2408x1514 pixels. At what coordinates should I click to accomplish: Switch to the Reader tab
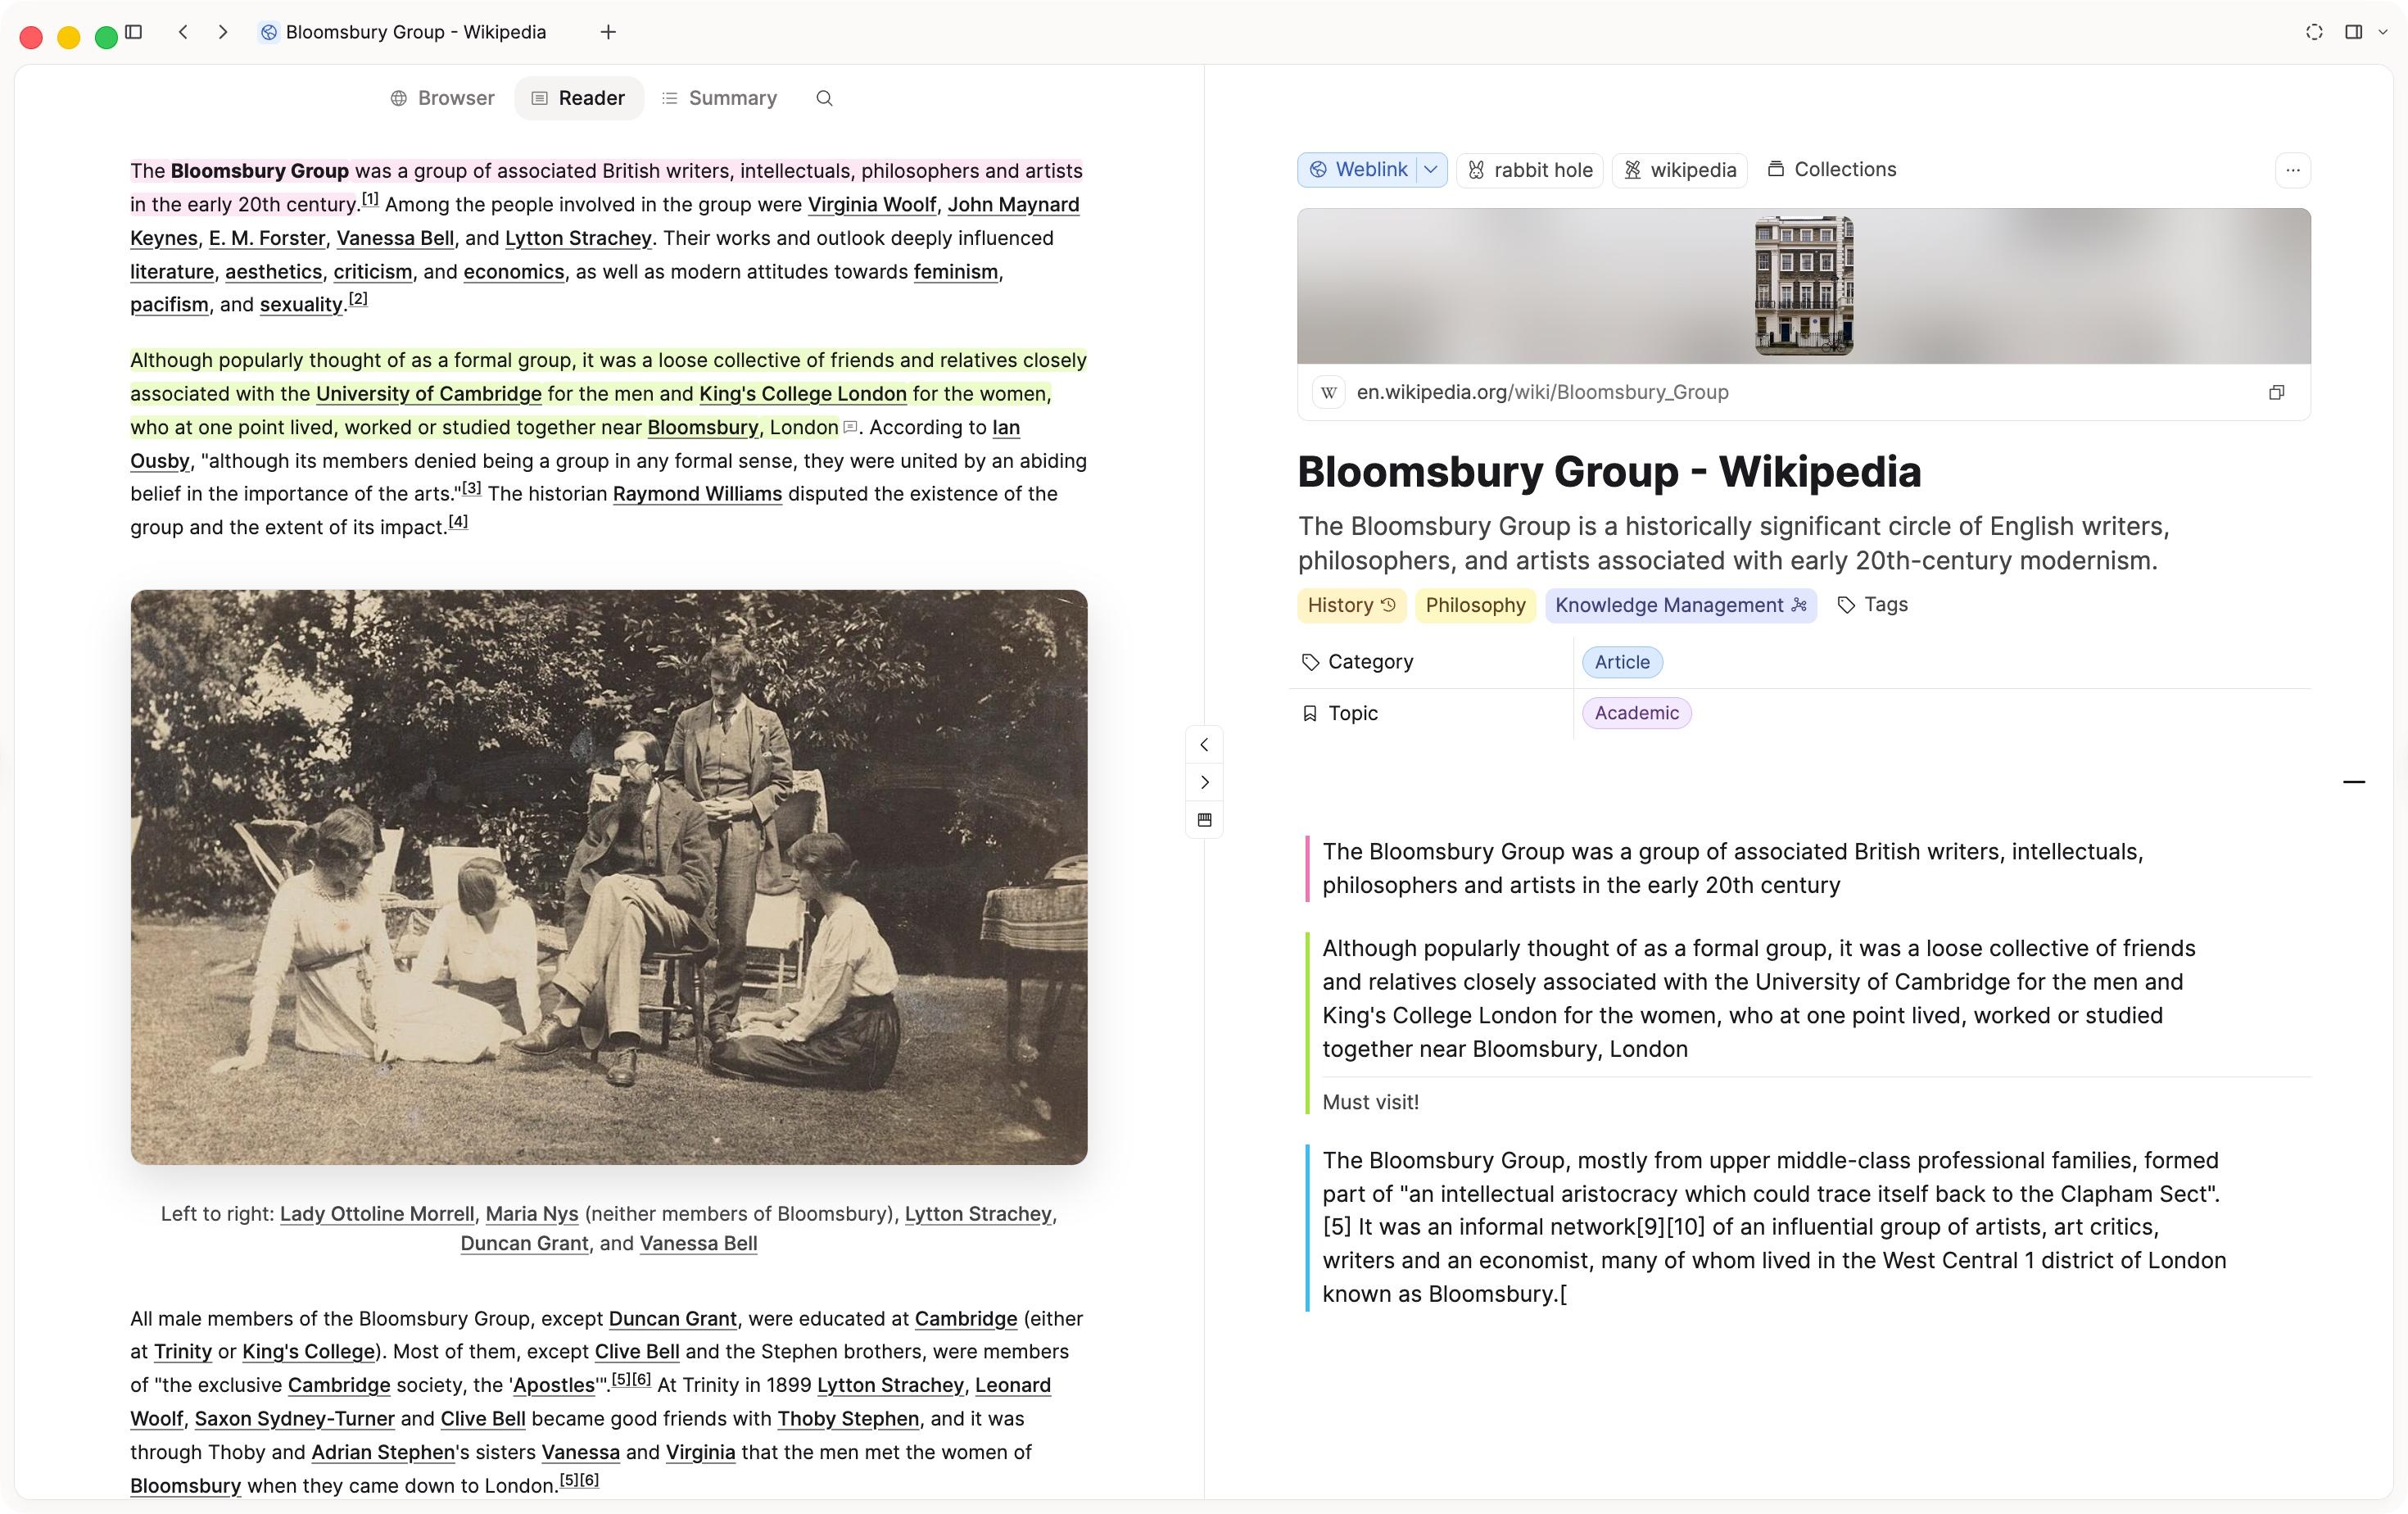578,98
